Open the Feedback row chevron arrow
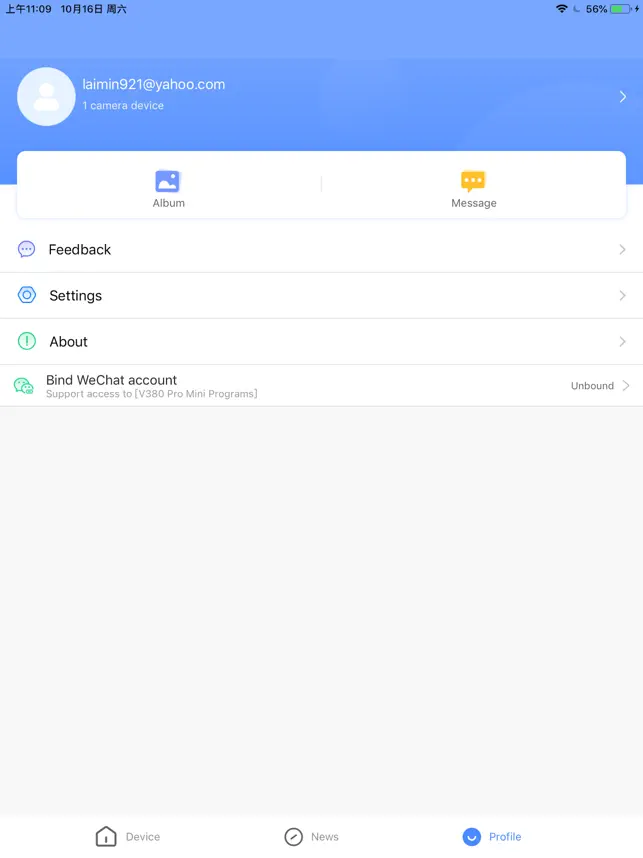The height and width of the screenshot is (858, 643). tap(622, 250)
